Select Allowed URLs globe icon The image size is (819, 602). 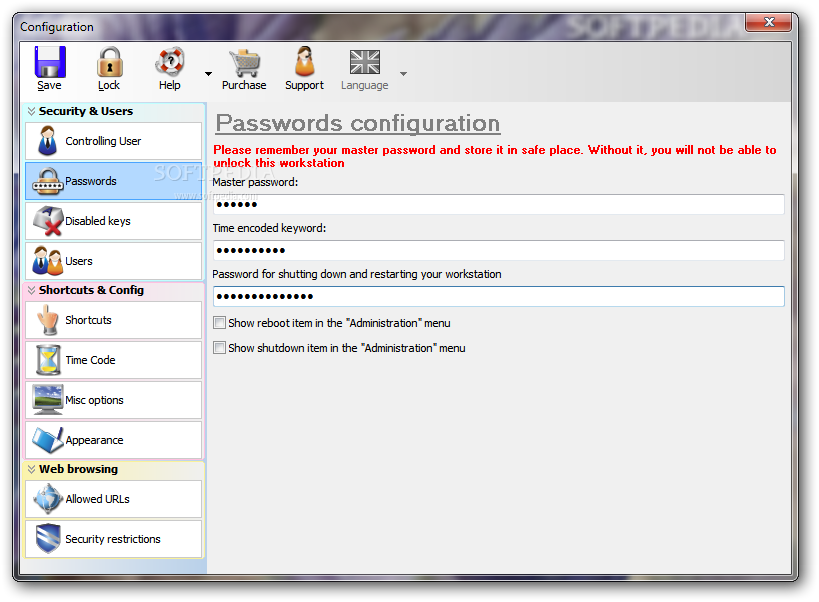pyautogui.click(x=48, y=499)
